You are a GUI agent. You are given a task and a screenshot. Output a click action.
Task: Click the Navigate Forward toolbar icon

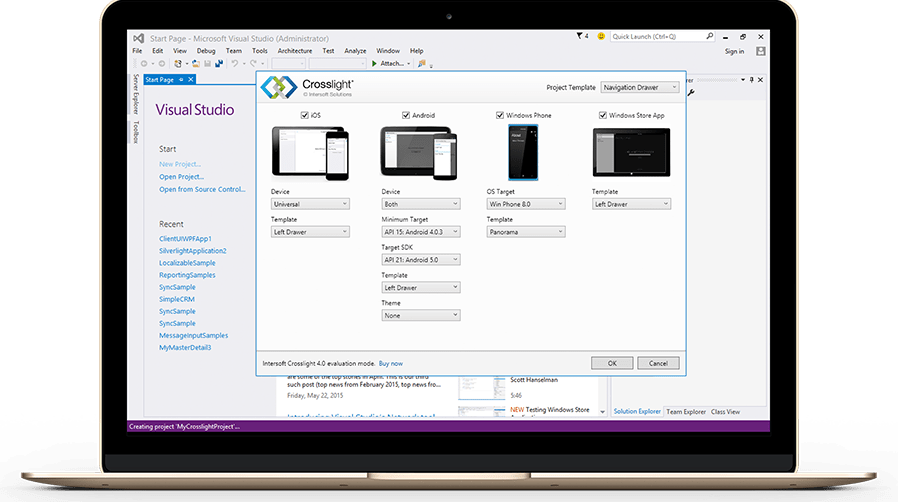(162, 64)
